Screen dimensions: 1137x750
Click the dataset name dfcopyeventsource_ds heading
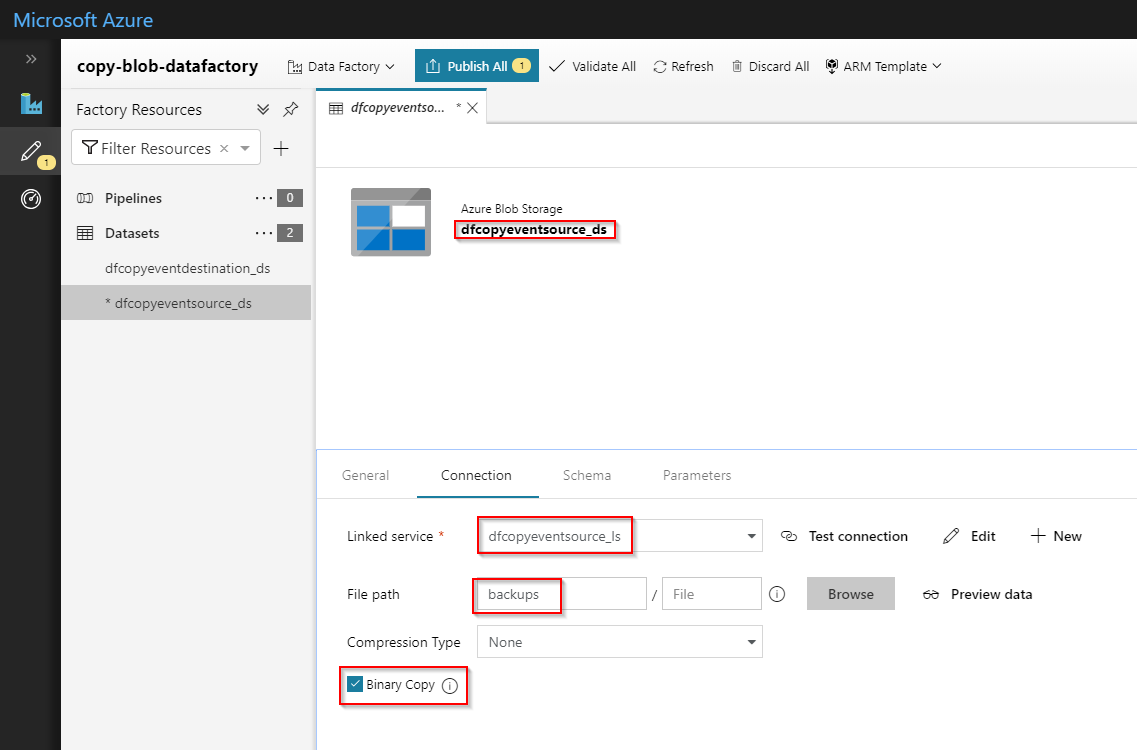point(534,229)
